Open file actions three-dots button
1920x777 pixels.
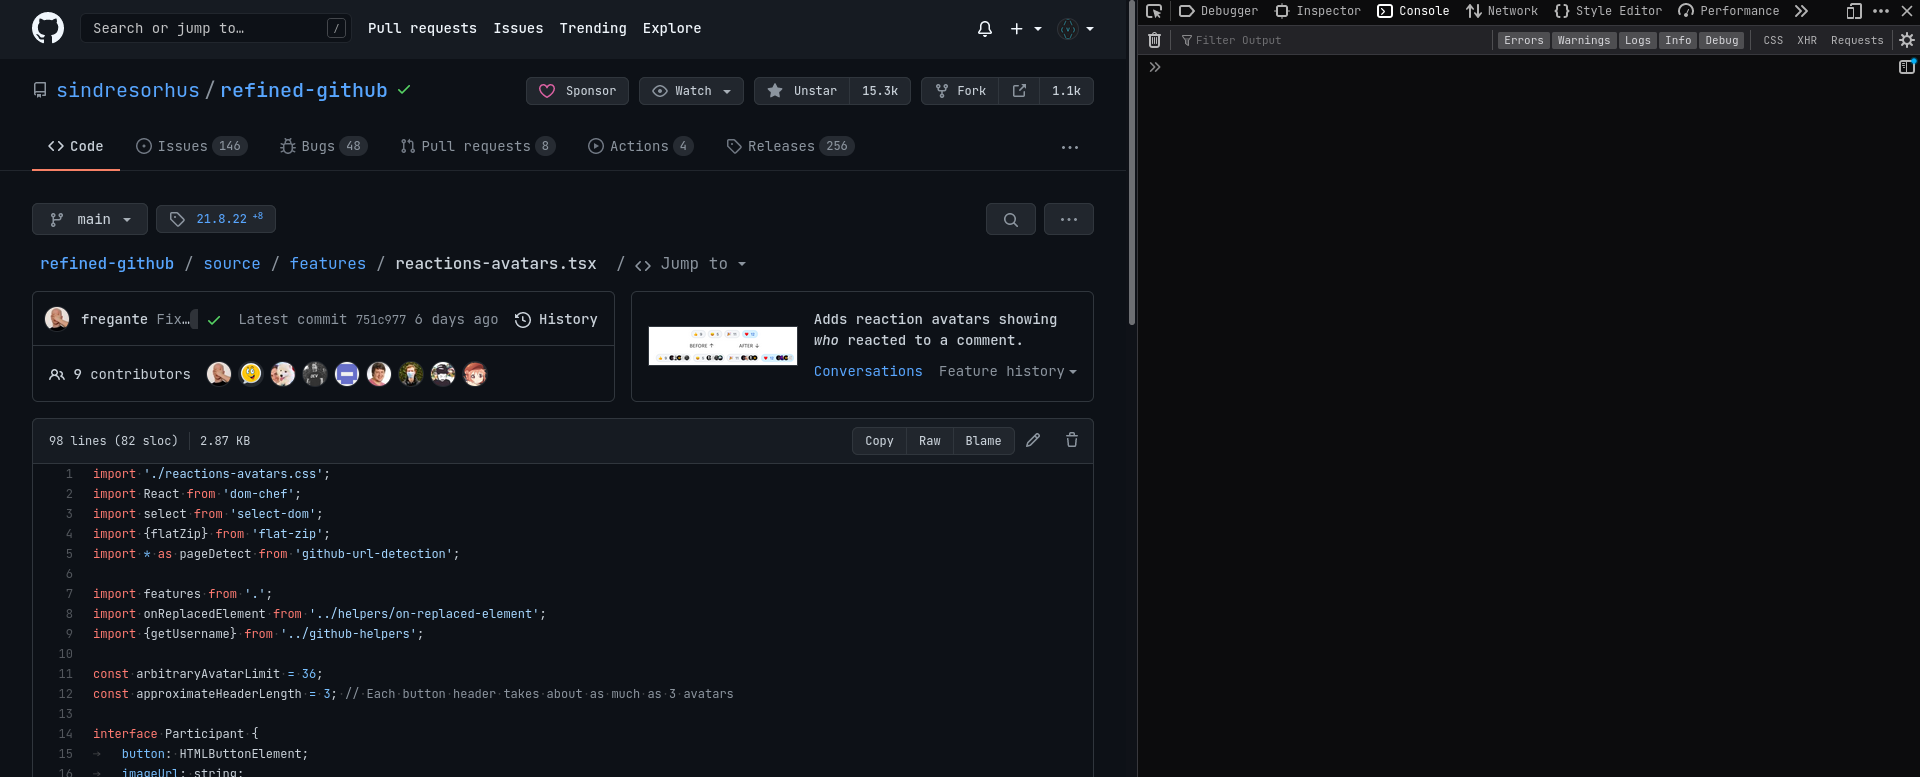point(1069,219)
